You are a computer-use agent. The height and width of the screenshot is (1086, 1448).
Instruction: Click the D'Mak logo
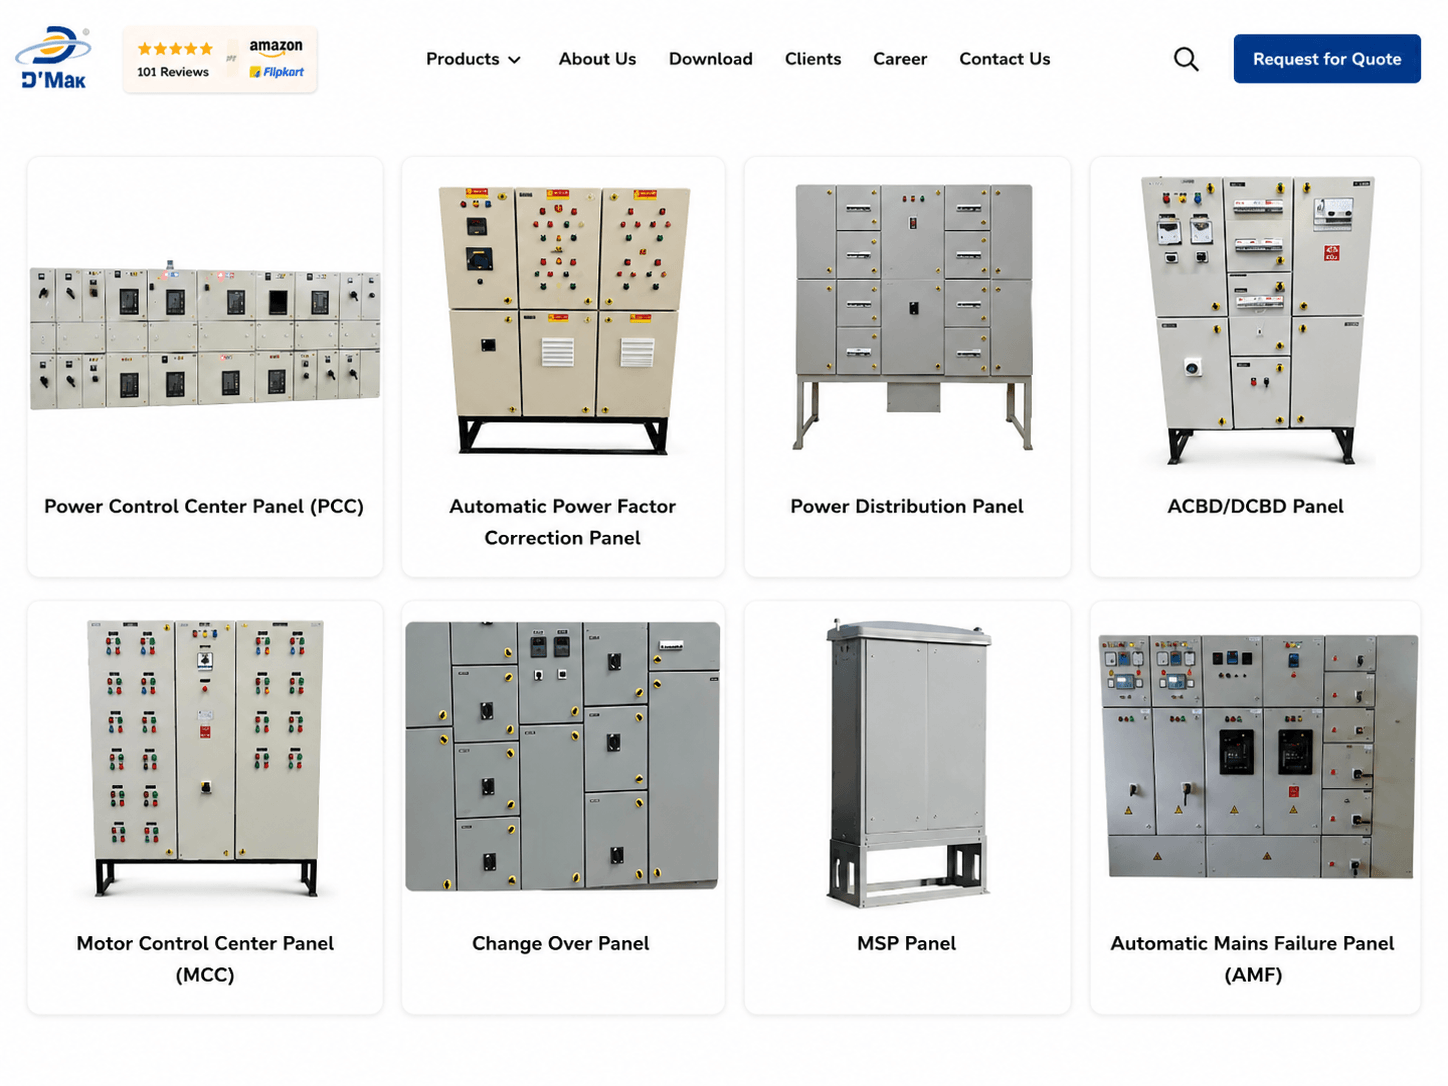[x=53, y=58]
